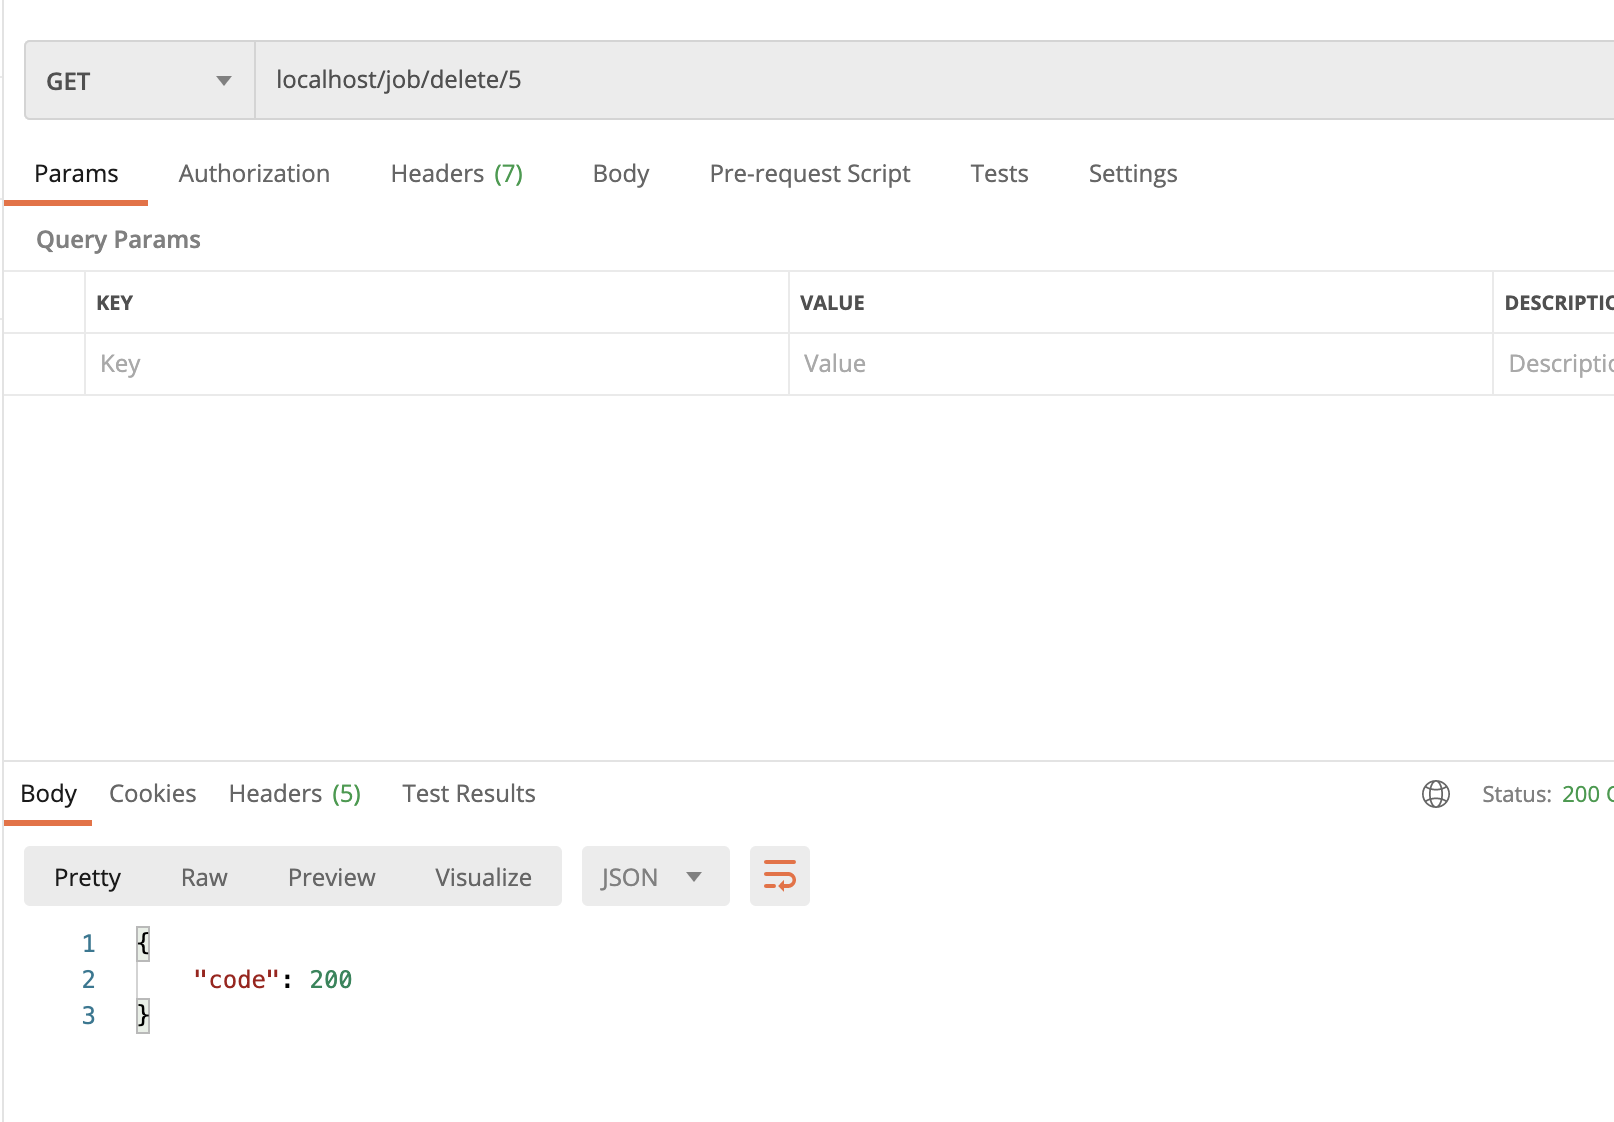Click the VALUE column header
Viewport: 1614px width, 1122px height.
832,303
